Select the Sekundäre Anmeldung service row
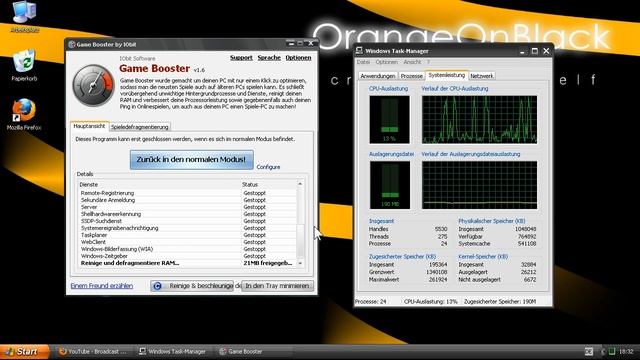640x360 pixels. 188,200
